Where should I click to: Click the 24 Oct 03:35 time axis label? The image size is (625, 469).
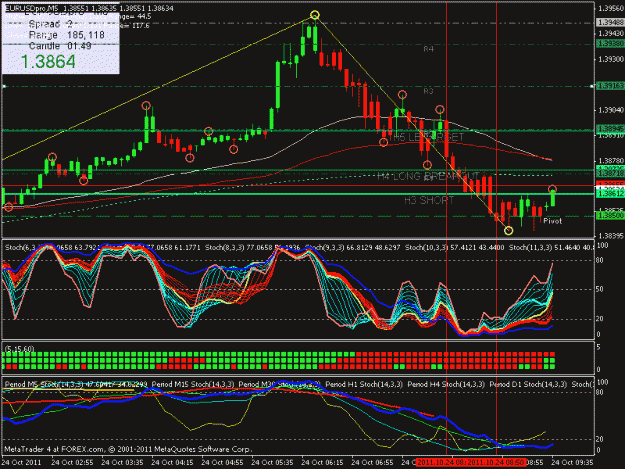[x=122, y=463]
